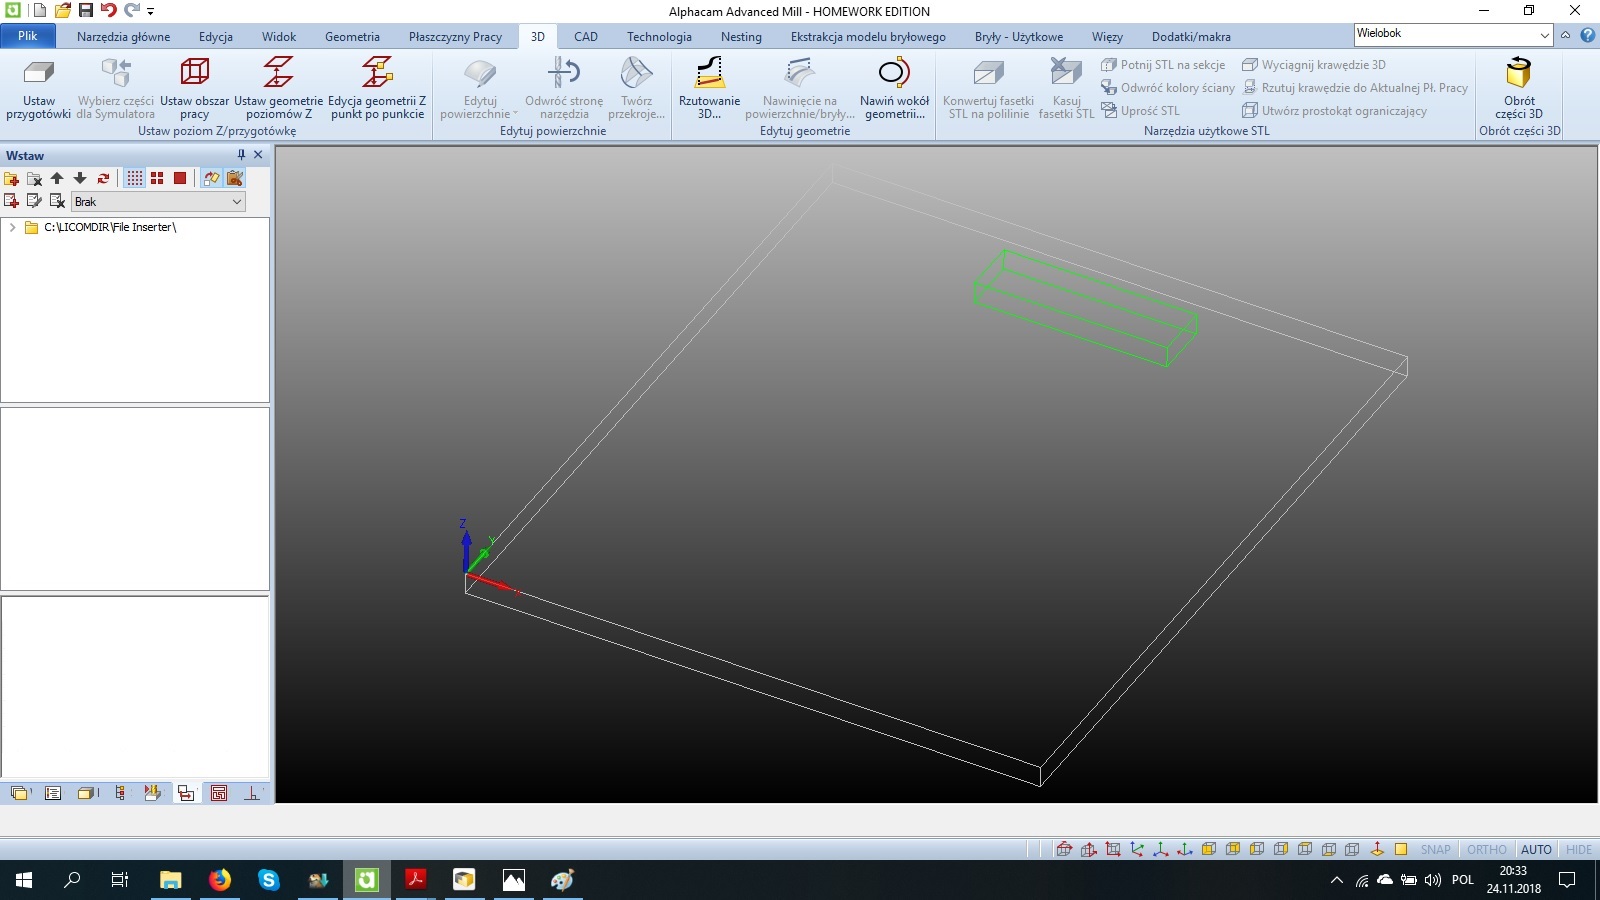
Task: Toggle insert rotate option icon
Action: tap(211, 178)
